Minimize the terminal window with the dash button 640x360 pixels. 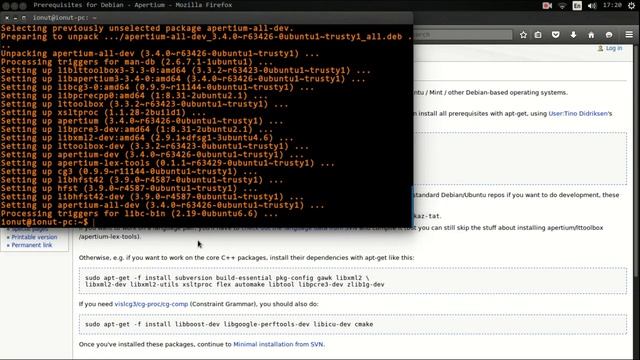(15, 18)
